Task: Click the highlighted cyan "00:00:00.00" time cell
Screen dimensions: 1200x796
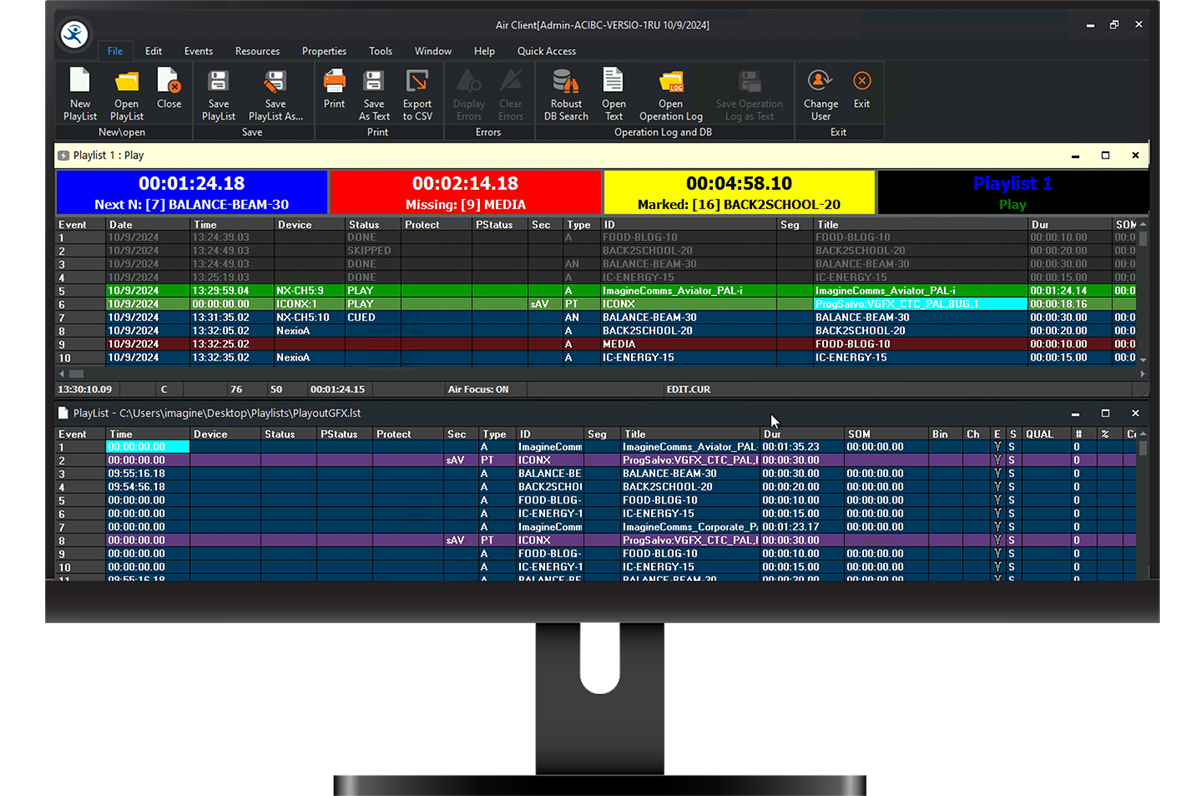Action: [x=148, y=447]
